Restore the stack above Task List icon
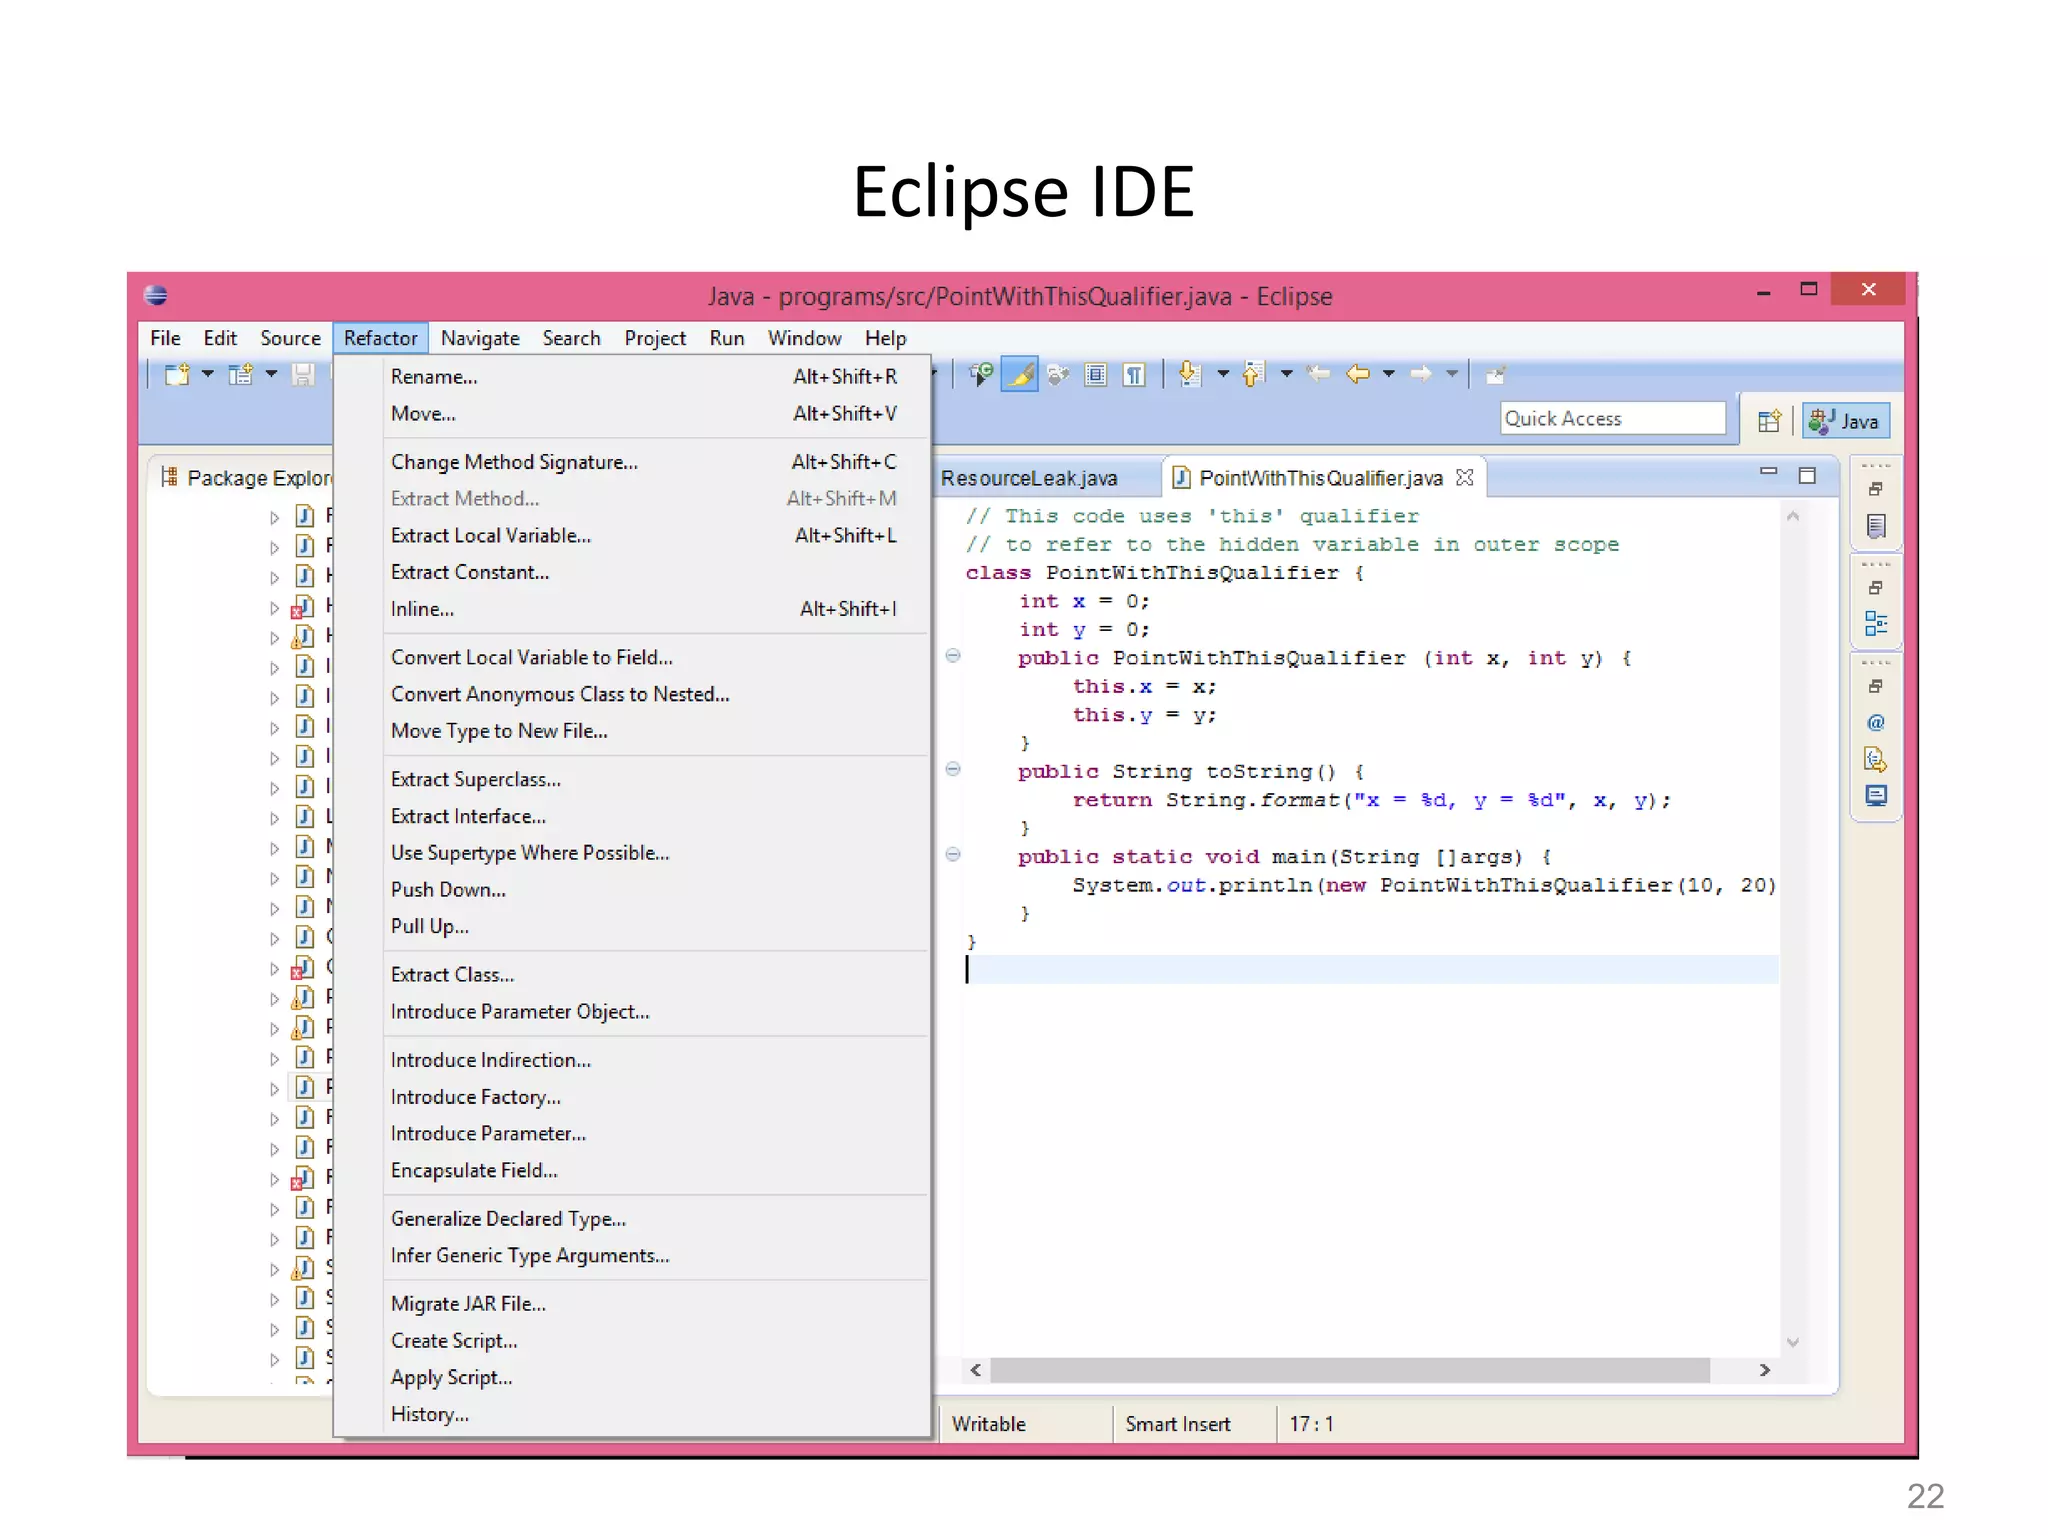 tap(1876, 489)
